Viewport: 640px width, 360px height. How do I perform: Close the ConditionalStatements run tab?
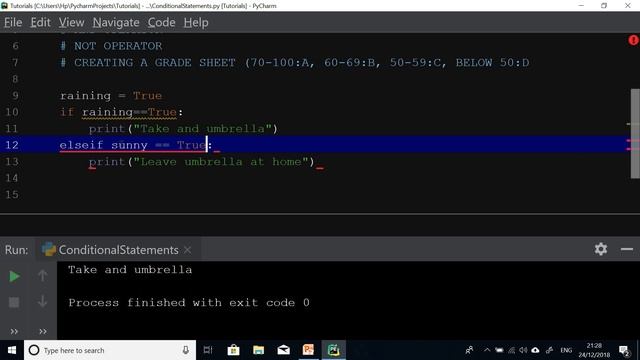click(x=187, y=250)
